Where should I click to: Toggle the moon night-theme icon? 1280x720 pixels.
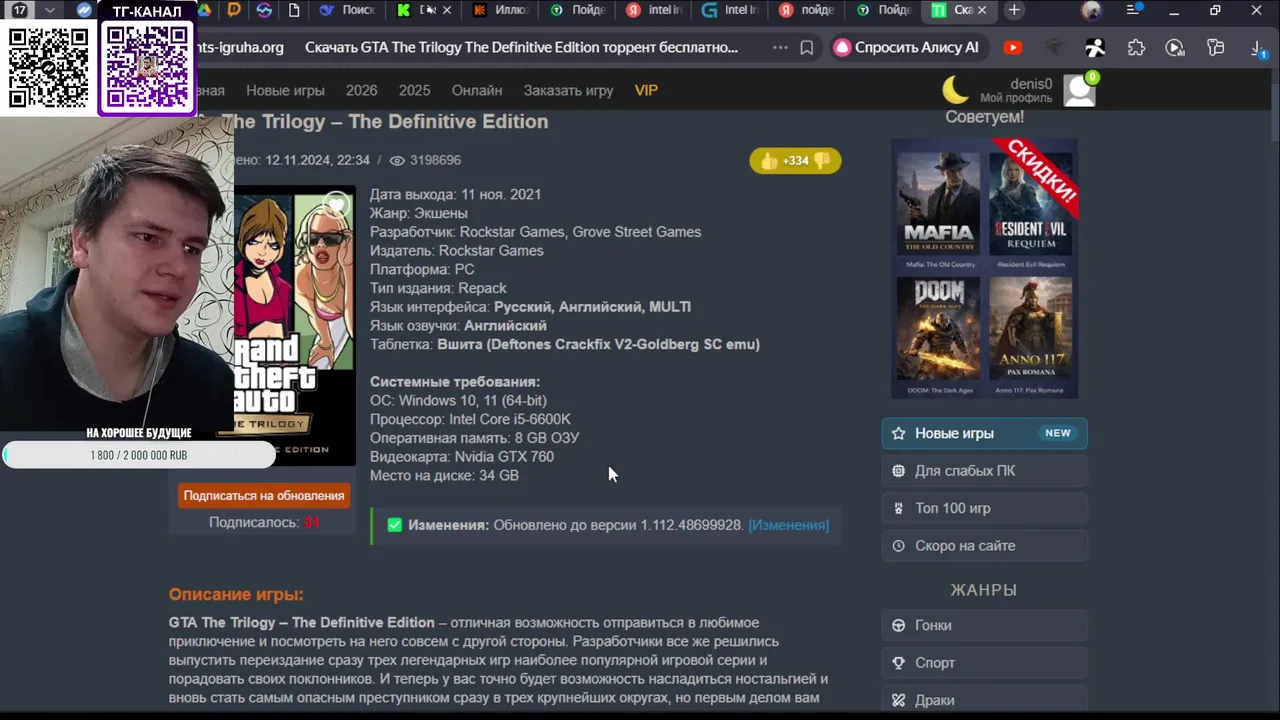pos(956,90)
